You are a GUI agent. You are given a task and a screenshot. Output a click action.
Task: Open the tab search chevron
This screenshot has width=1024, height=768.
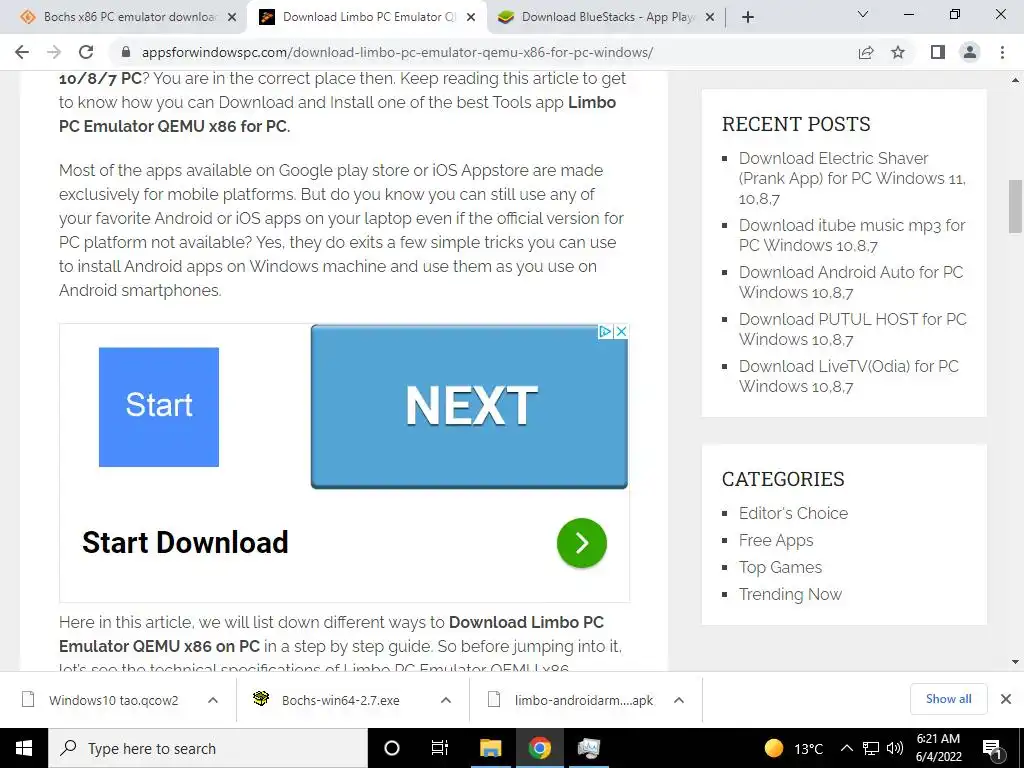pyautogui.click(x=863, y=14)
